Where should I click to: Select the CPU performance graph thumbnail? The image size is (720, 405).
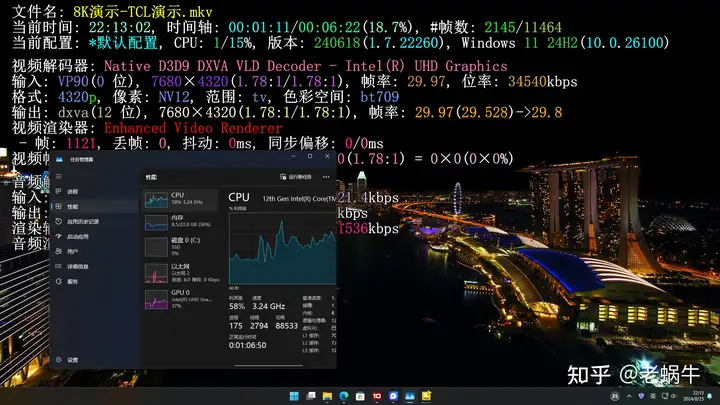[156, 200]
